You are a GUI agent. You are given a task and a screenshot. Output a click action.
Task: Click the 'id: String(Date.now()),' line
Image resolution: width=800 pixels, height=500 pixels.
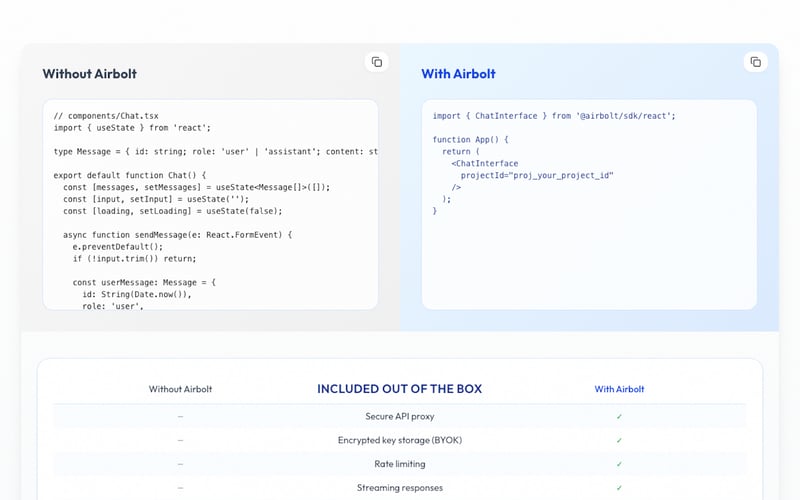(137, 294)
